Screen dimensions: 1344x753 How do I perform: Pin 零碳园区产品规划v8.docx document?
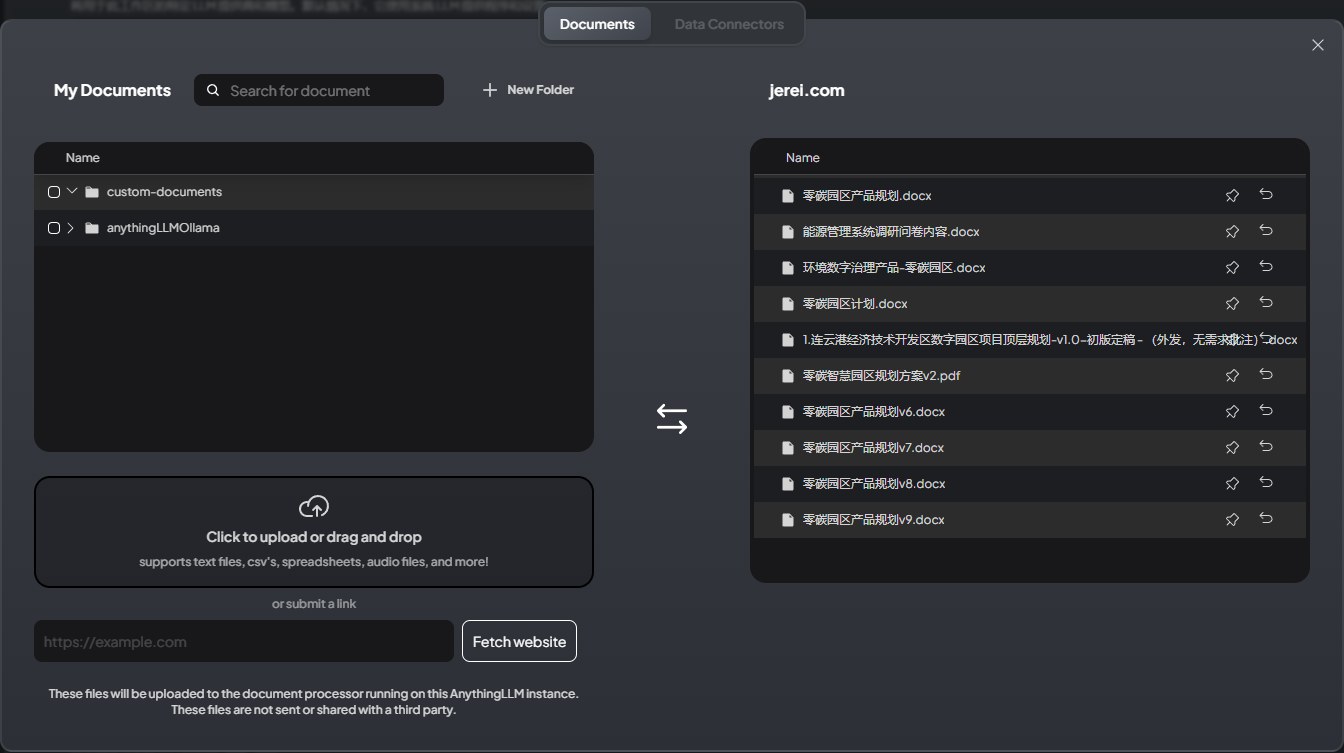(x=1232, y=484)
